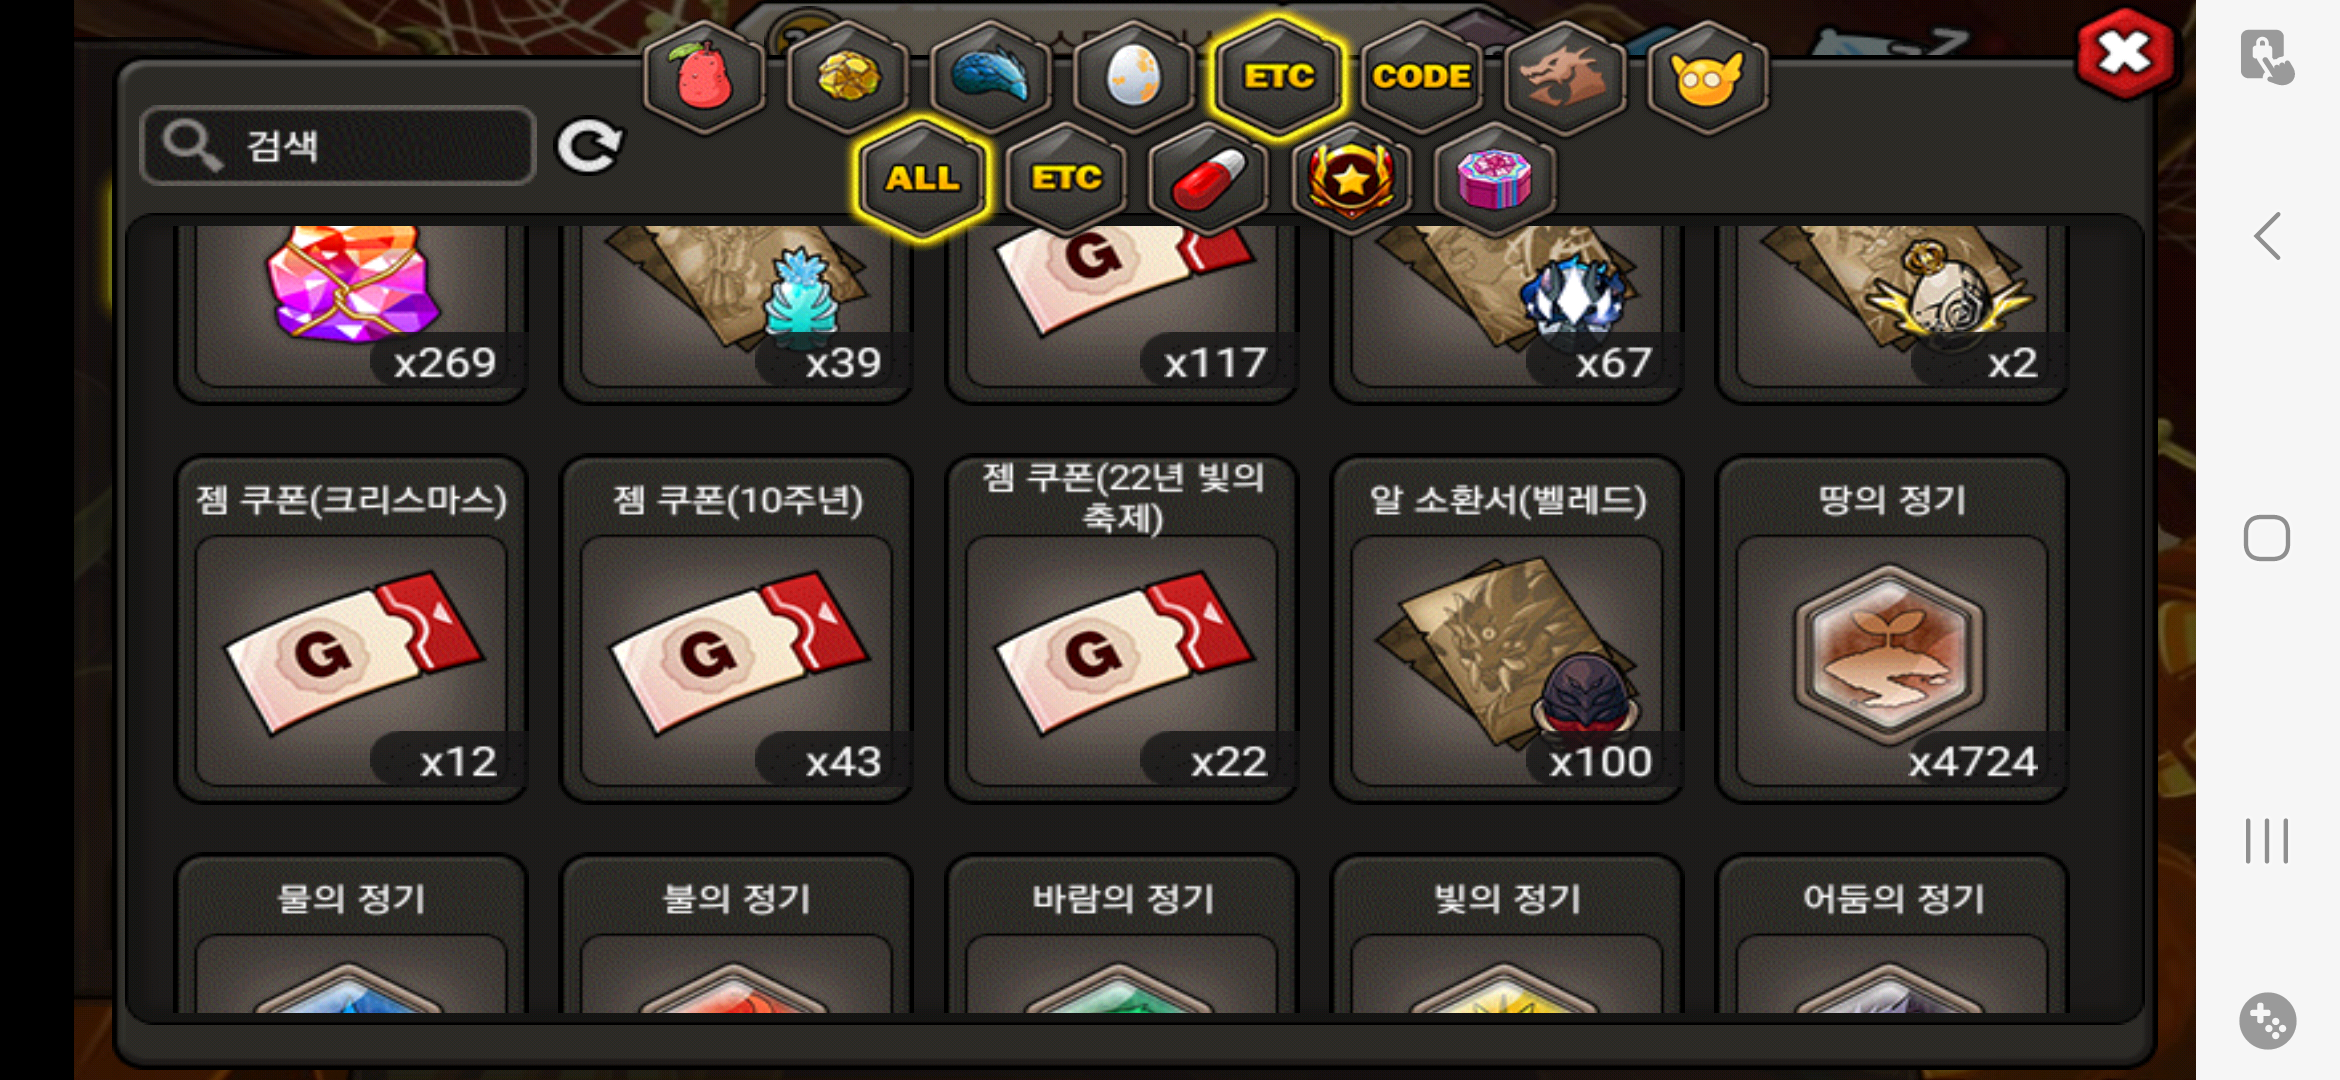2340x1080 pixels.
Task: Click the refresh arrow beside search
Action: point(590,147)
